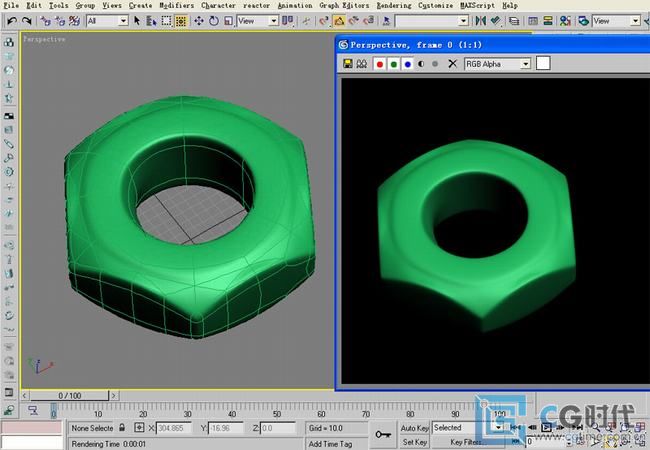Click the Unlink Selection icon

(x=60, y=21)
